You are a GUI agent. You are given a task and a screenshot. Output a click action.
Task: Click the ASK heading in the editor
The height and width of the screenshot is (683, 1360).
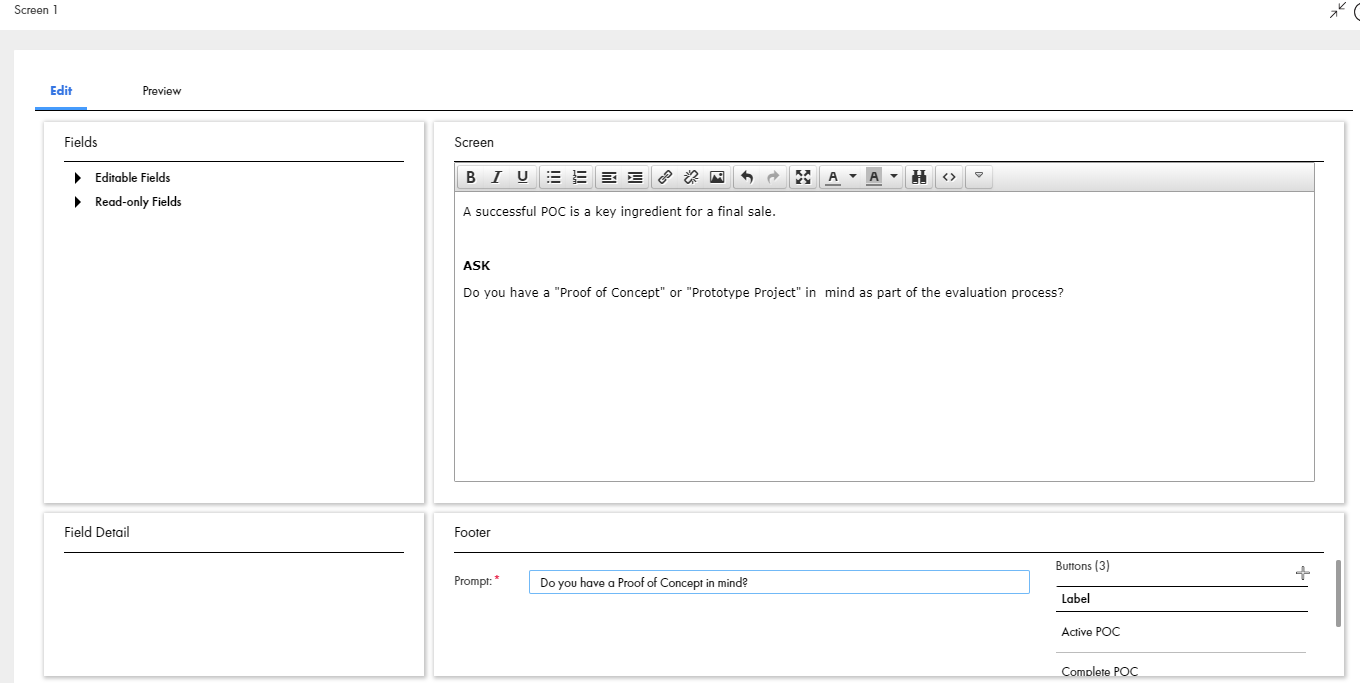pyautogui.click(x=477, y=266)
